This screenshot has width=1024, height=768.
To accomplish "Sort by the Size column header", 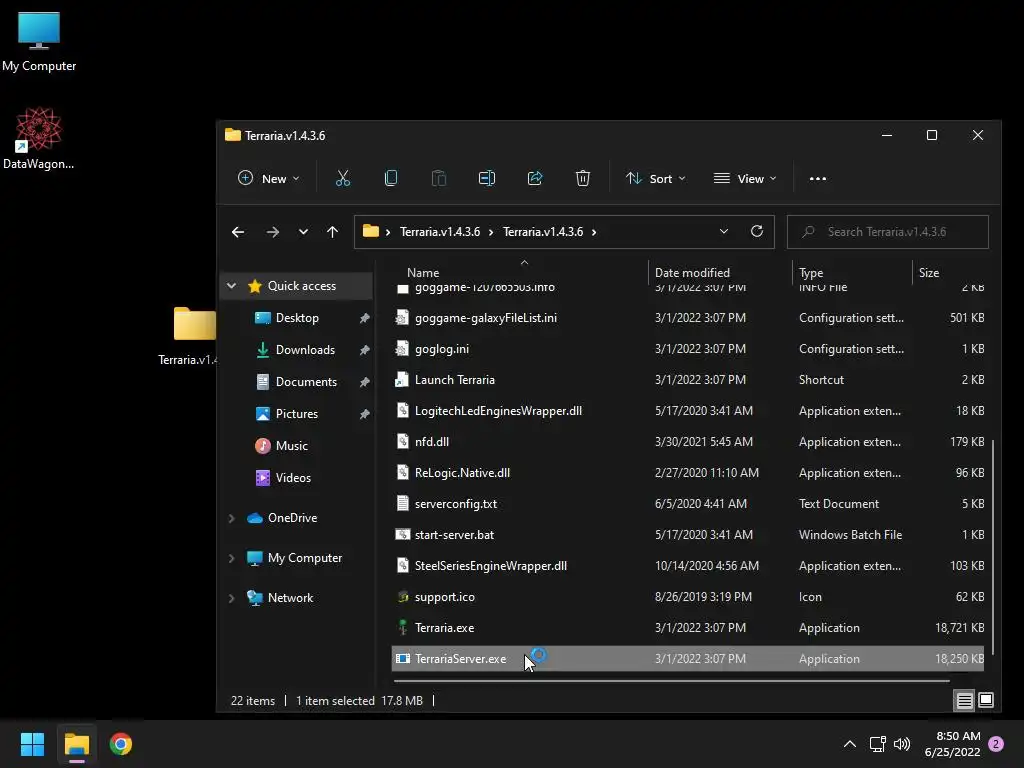I will point(929,273).
